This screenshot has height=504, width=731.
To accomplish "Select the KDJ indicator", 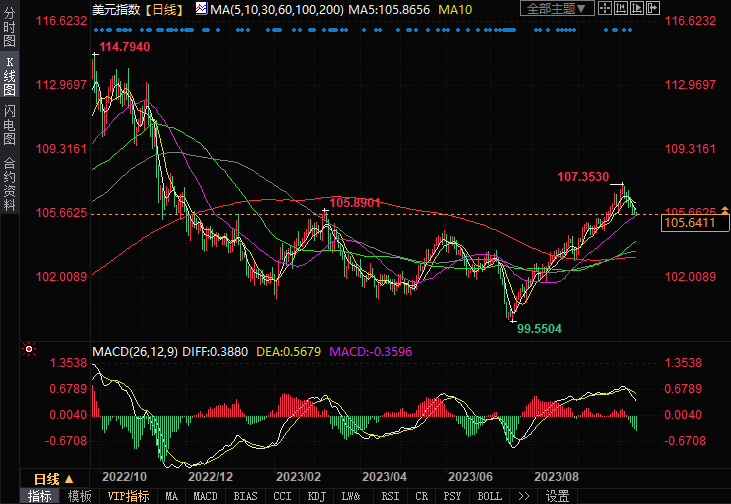I will tap(316, 496).
